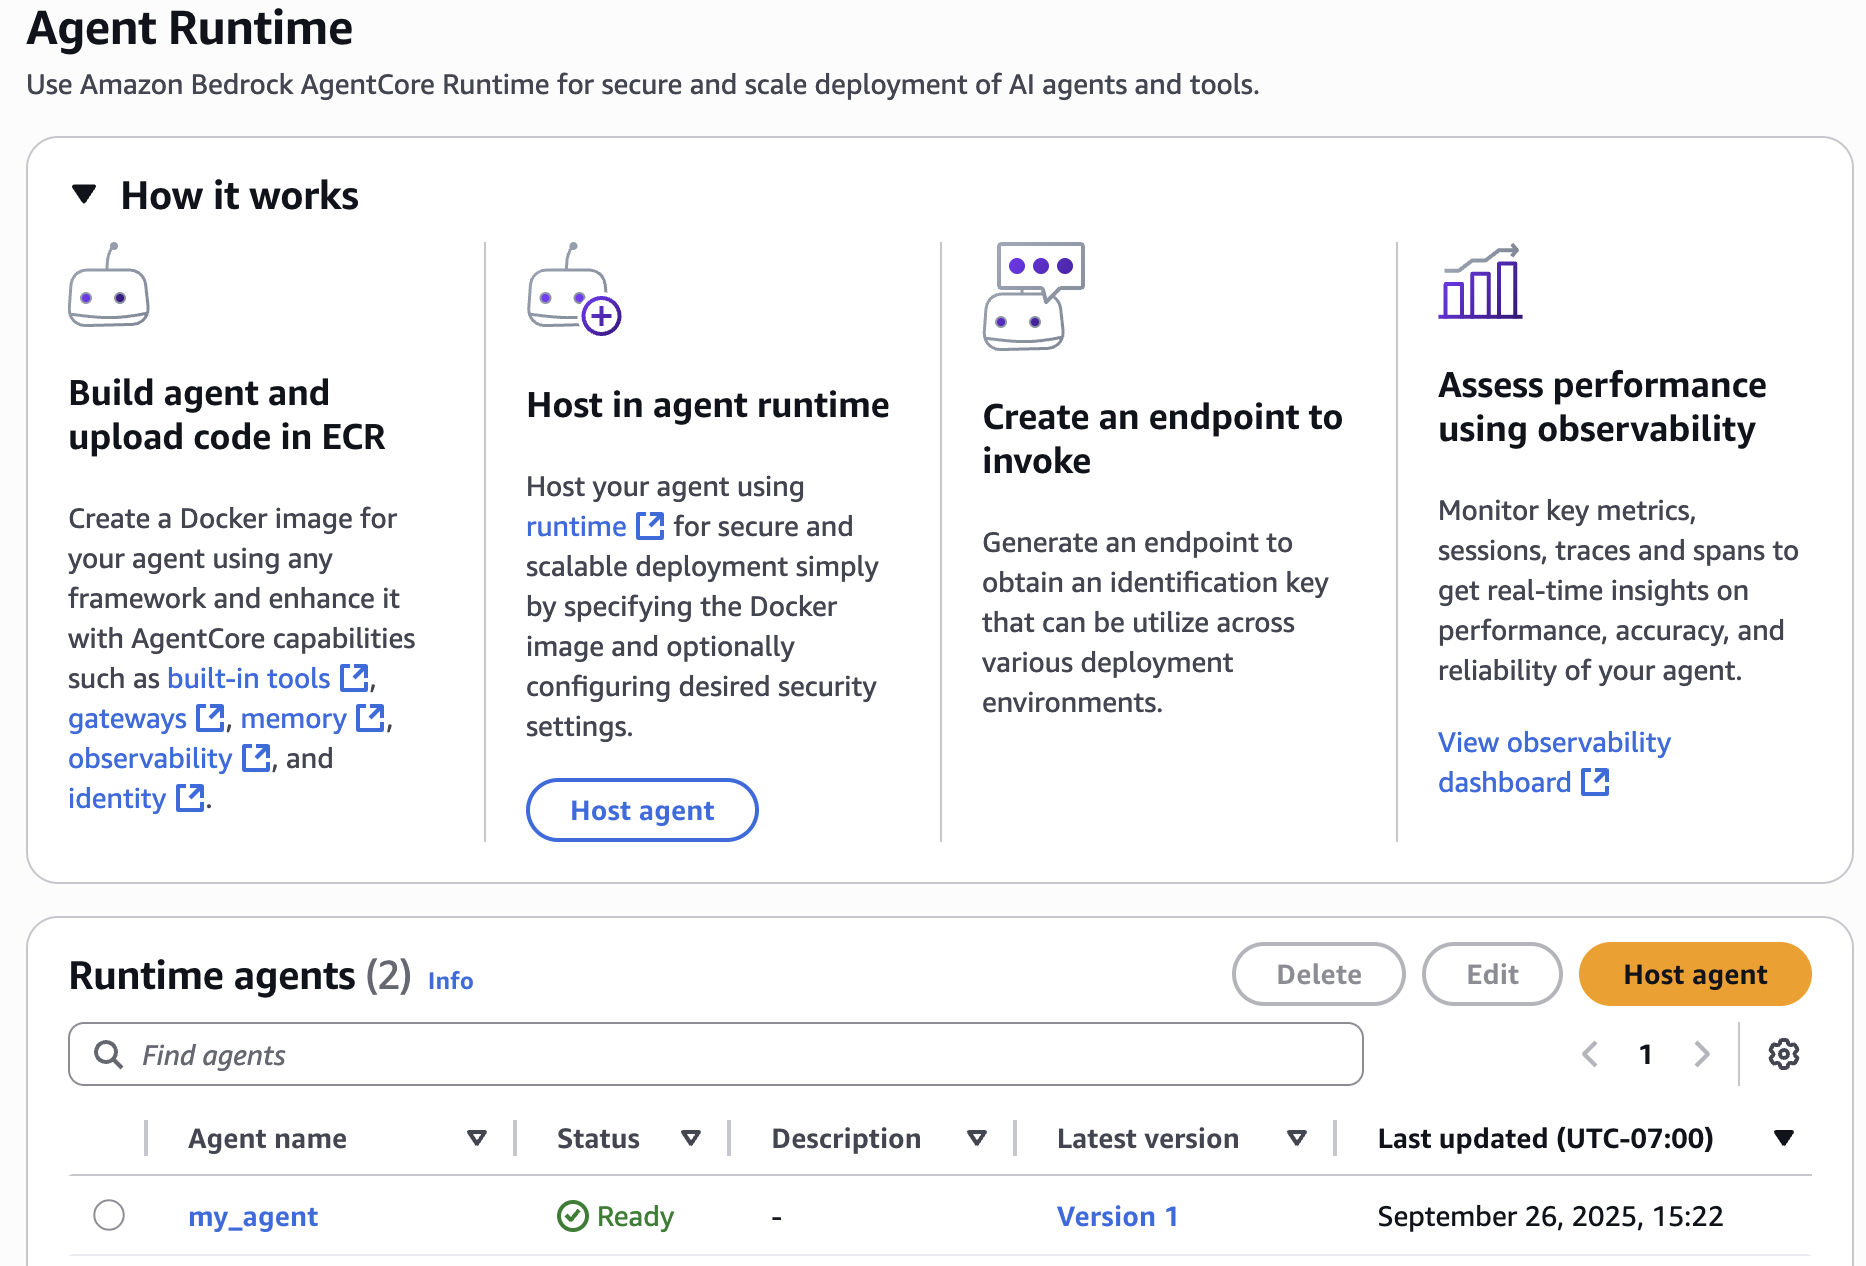Sort by Agent name column arrow
The image size is (1866, 1266).
(477, 1138)
